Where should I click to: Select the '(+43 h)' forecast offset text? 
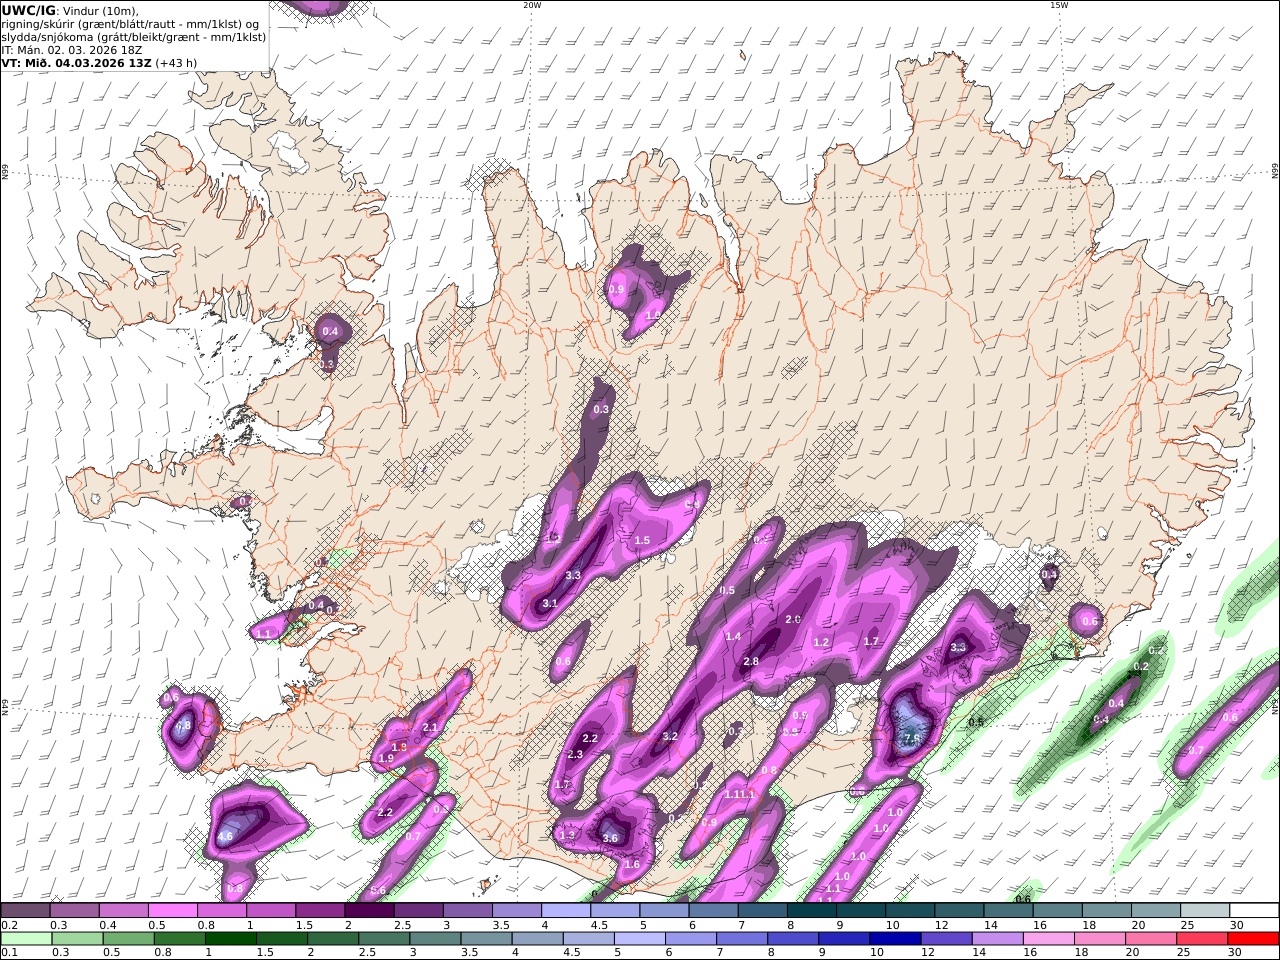[x=176, y=63]
